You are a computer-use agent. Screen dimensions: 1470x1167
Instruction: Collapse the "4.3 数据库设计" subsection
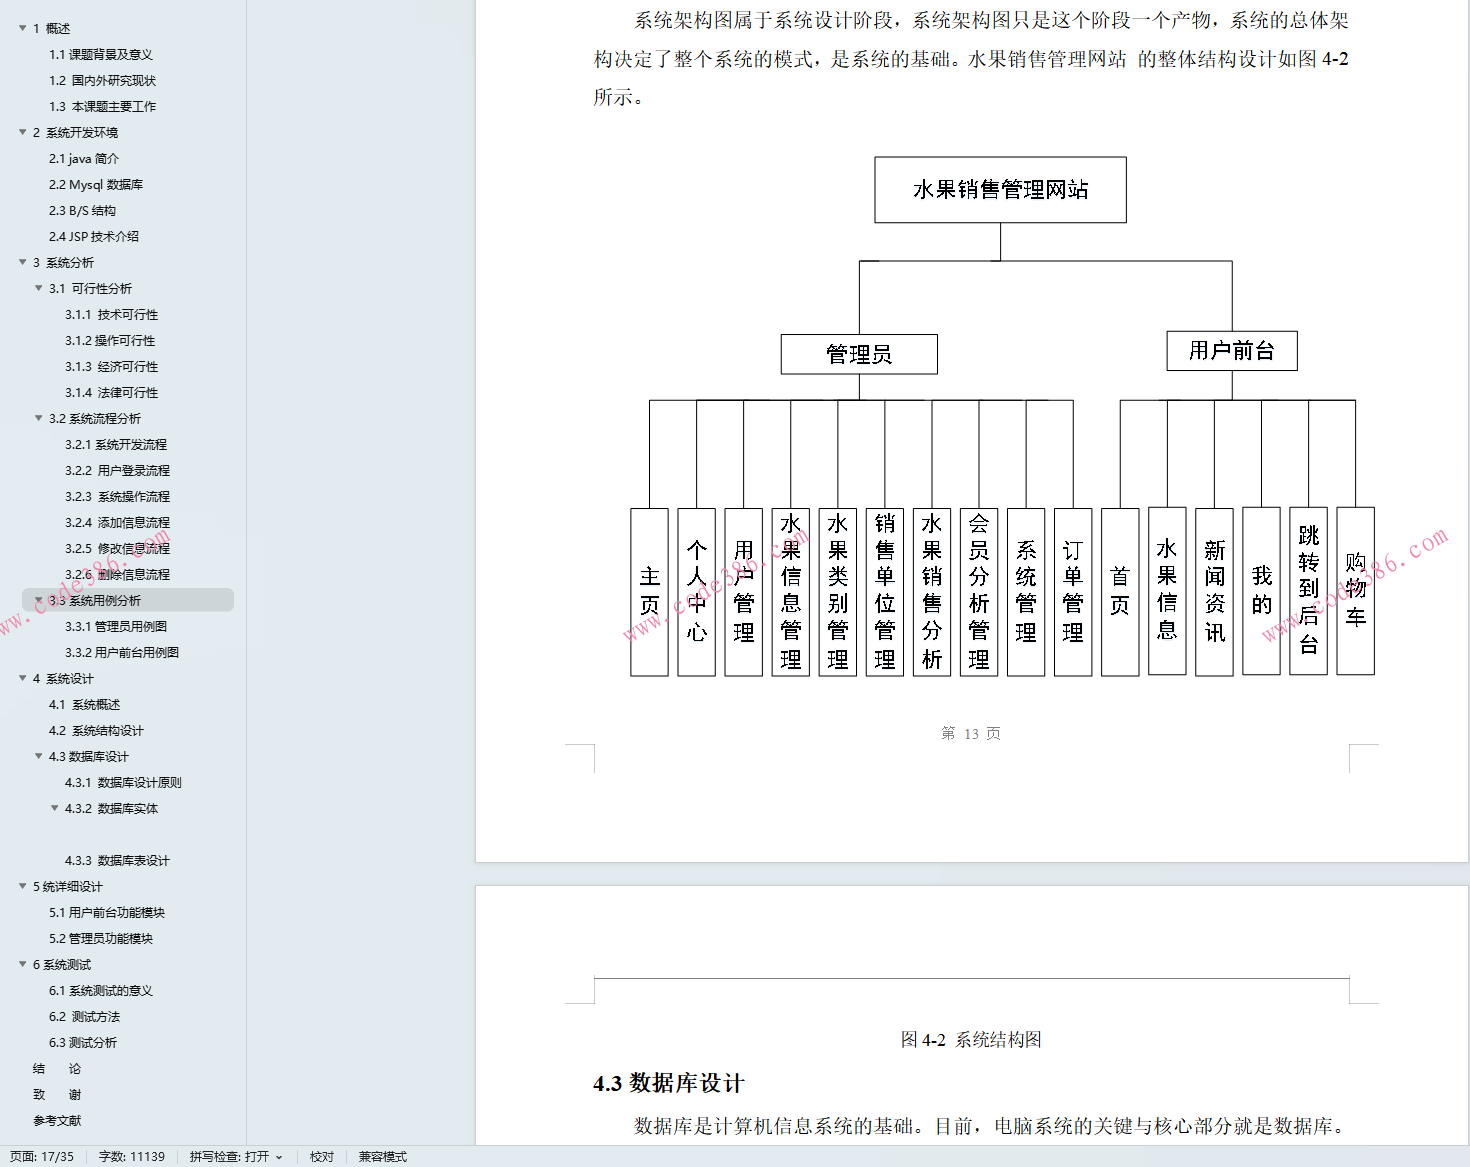[x=38, y=756]
